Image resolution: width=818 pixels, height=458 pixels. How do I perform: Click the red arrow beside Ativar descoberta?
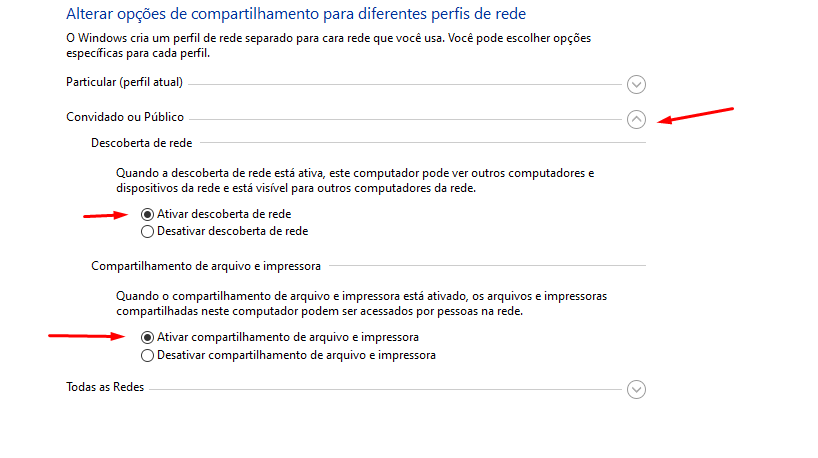click(105, 215)
